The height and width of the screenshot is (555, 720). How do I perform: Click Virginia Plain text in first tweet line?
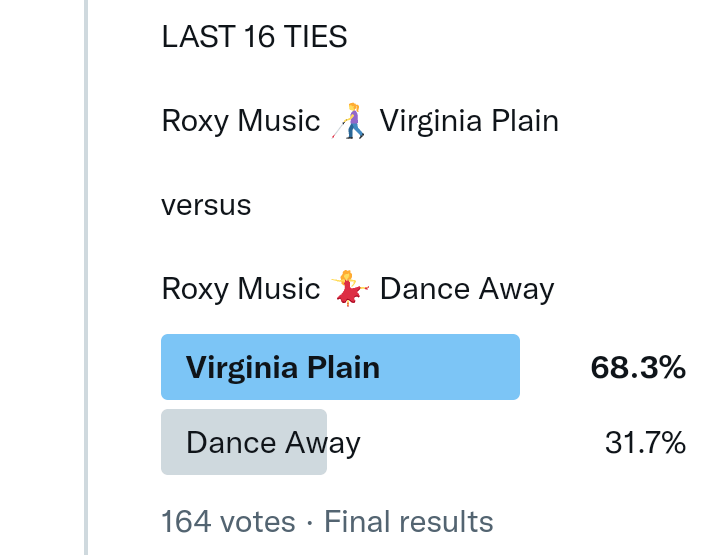[469, 122]
